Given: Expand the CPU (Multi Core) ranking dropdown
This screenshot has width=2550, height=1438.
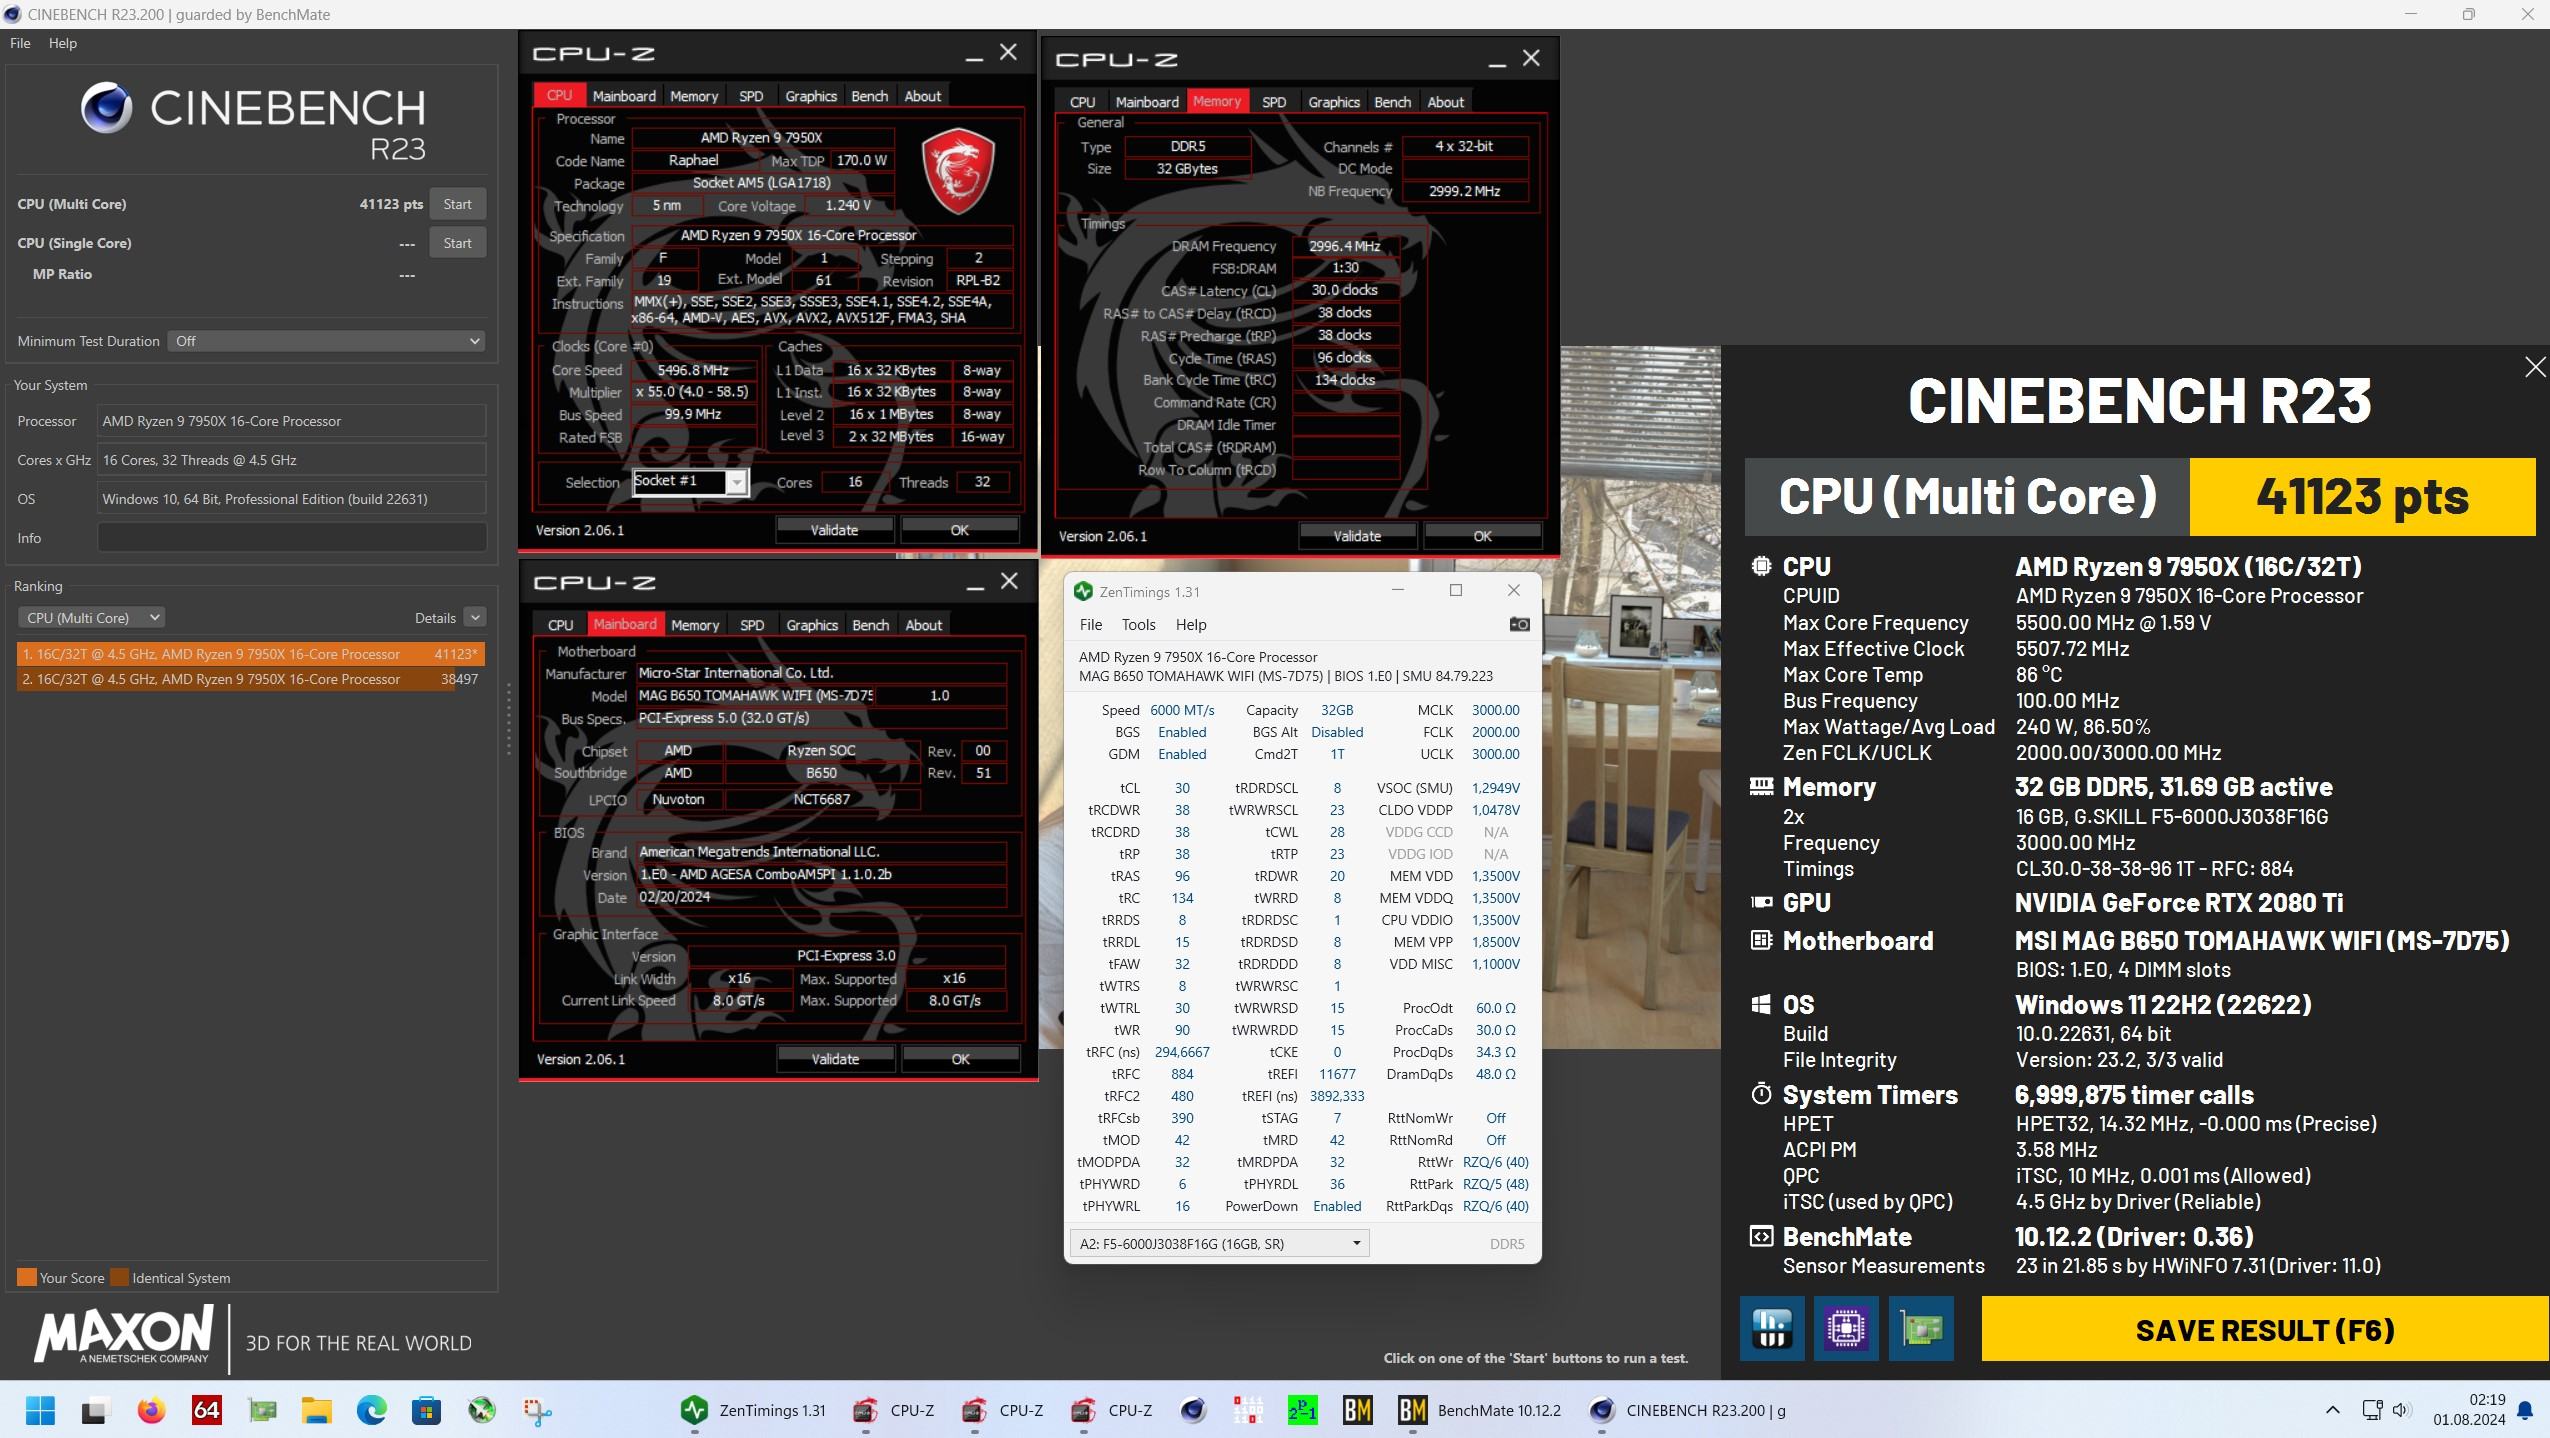Looking at the screenshot, I should pyautogui.click(x=91, y=618).
